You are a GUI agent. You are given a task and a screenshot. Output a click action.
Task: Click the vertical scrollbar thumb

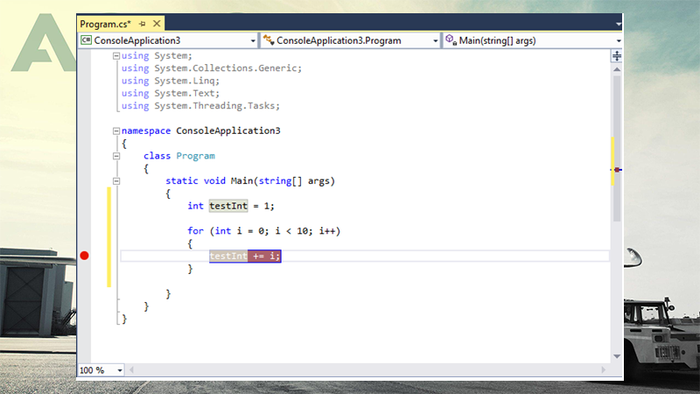617,148
